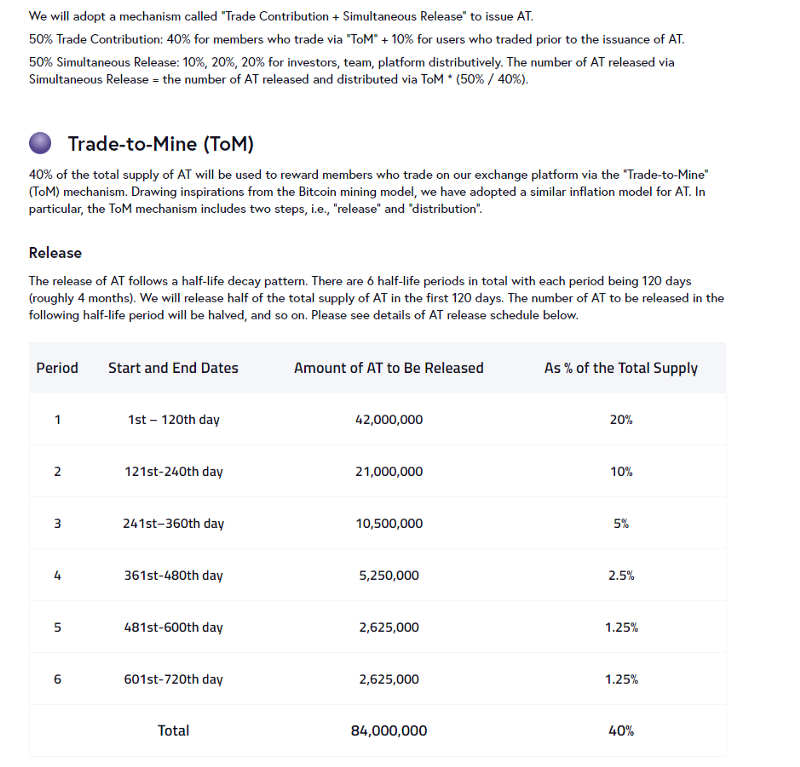This screenshot has width=800, height=767.
Task: Click the "Trade-to-Mine (ToM)" section heading
Action: pyautogui.click(x=160, y=143)
